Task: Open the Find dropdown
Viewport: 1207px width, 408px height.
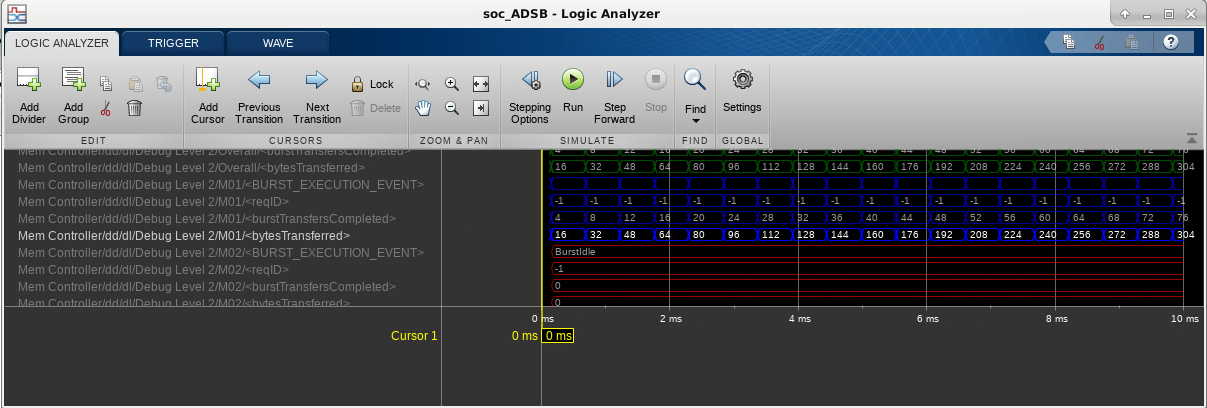Action: coord(695,96)
